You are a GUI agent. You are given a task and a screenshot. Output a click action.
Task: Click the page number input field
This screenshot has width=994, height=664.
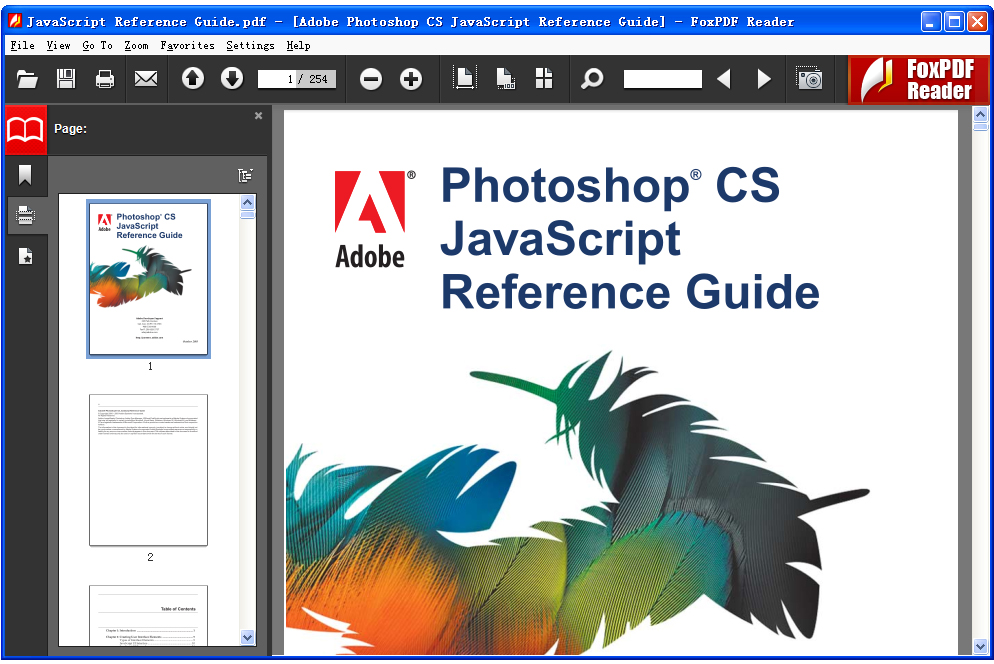276,79
